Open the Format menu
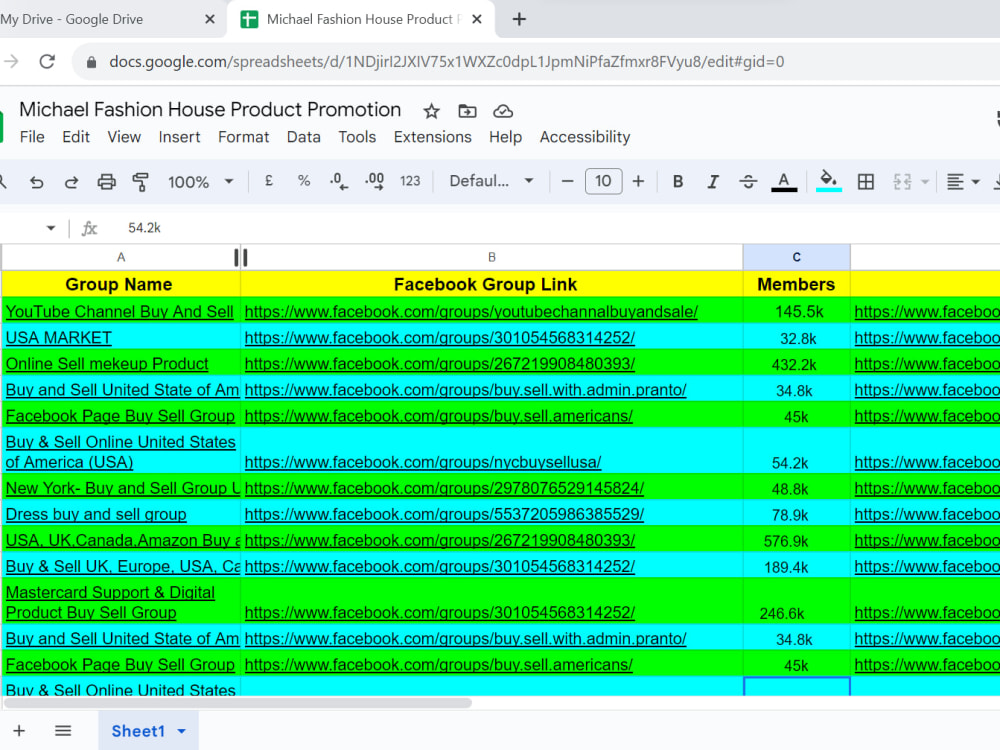Screen dimensions: 1000x750 pyautogui.click(x=244, y=137)
